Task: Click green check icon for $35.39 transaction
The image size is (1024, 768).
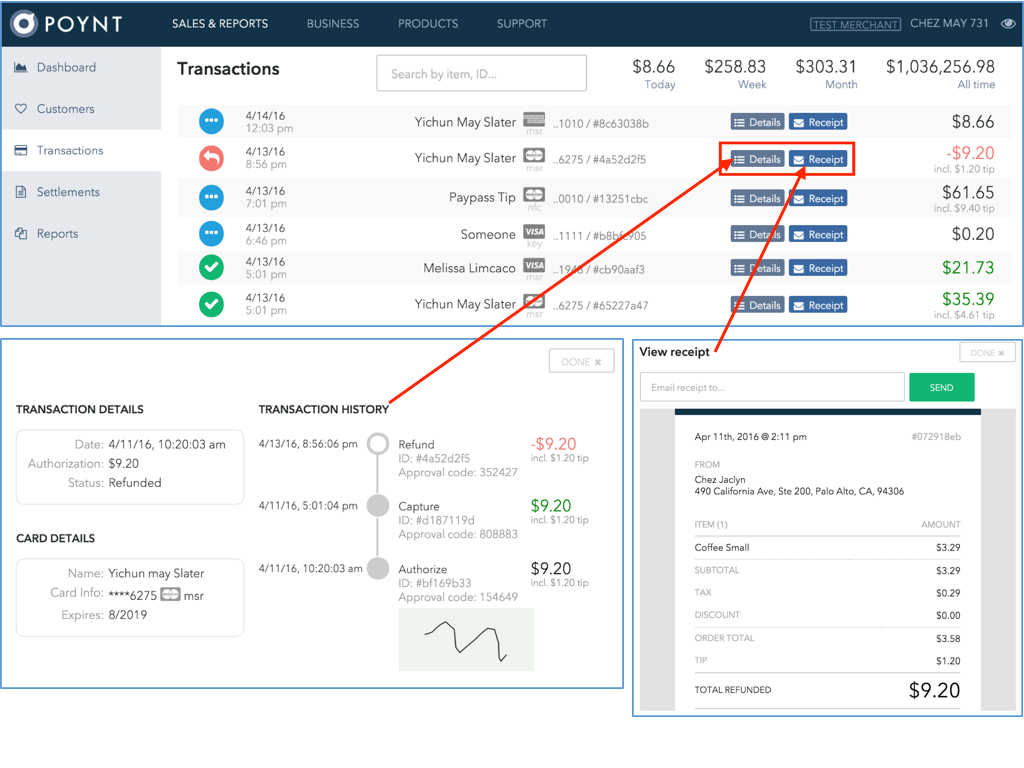Action: (211, 304)
